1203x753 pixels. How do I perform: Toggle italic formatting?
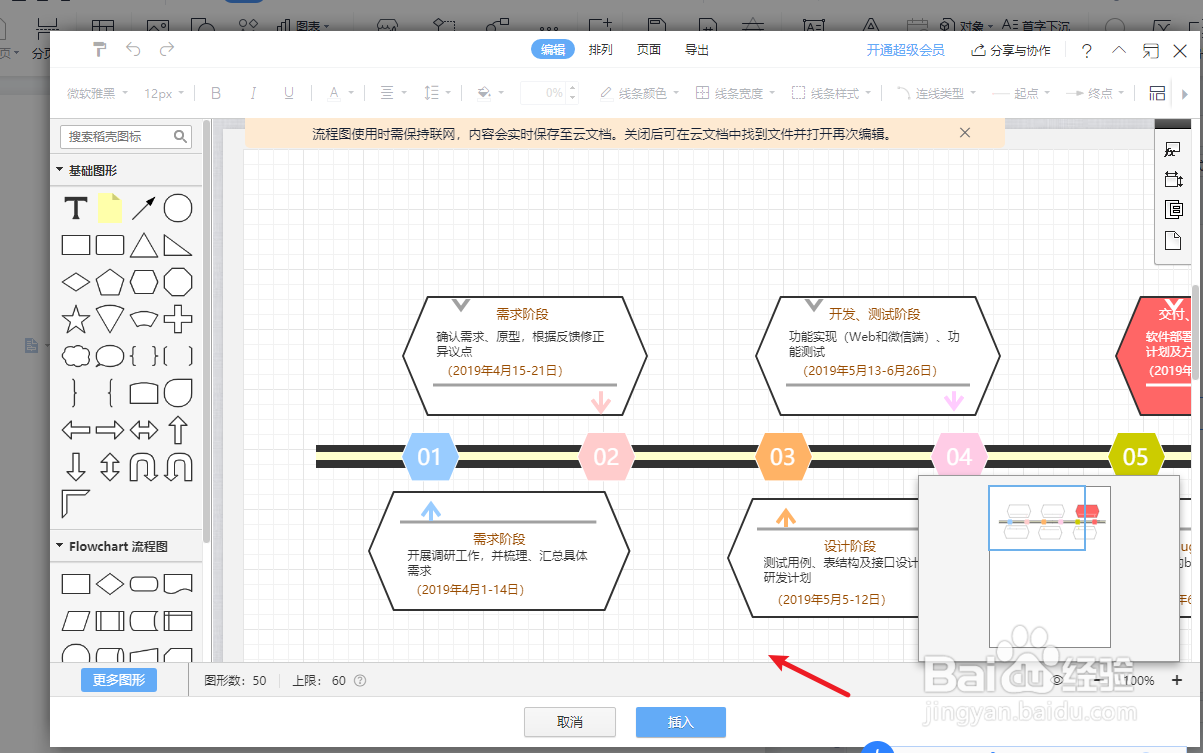click(x=252, y=93)
